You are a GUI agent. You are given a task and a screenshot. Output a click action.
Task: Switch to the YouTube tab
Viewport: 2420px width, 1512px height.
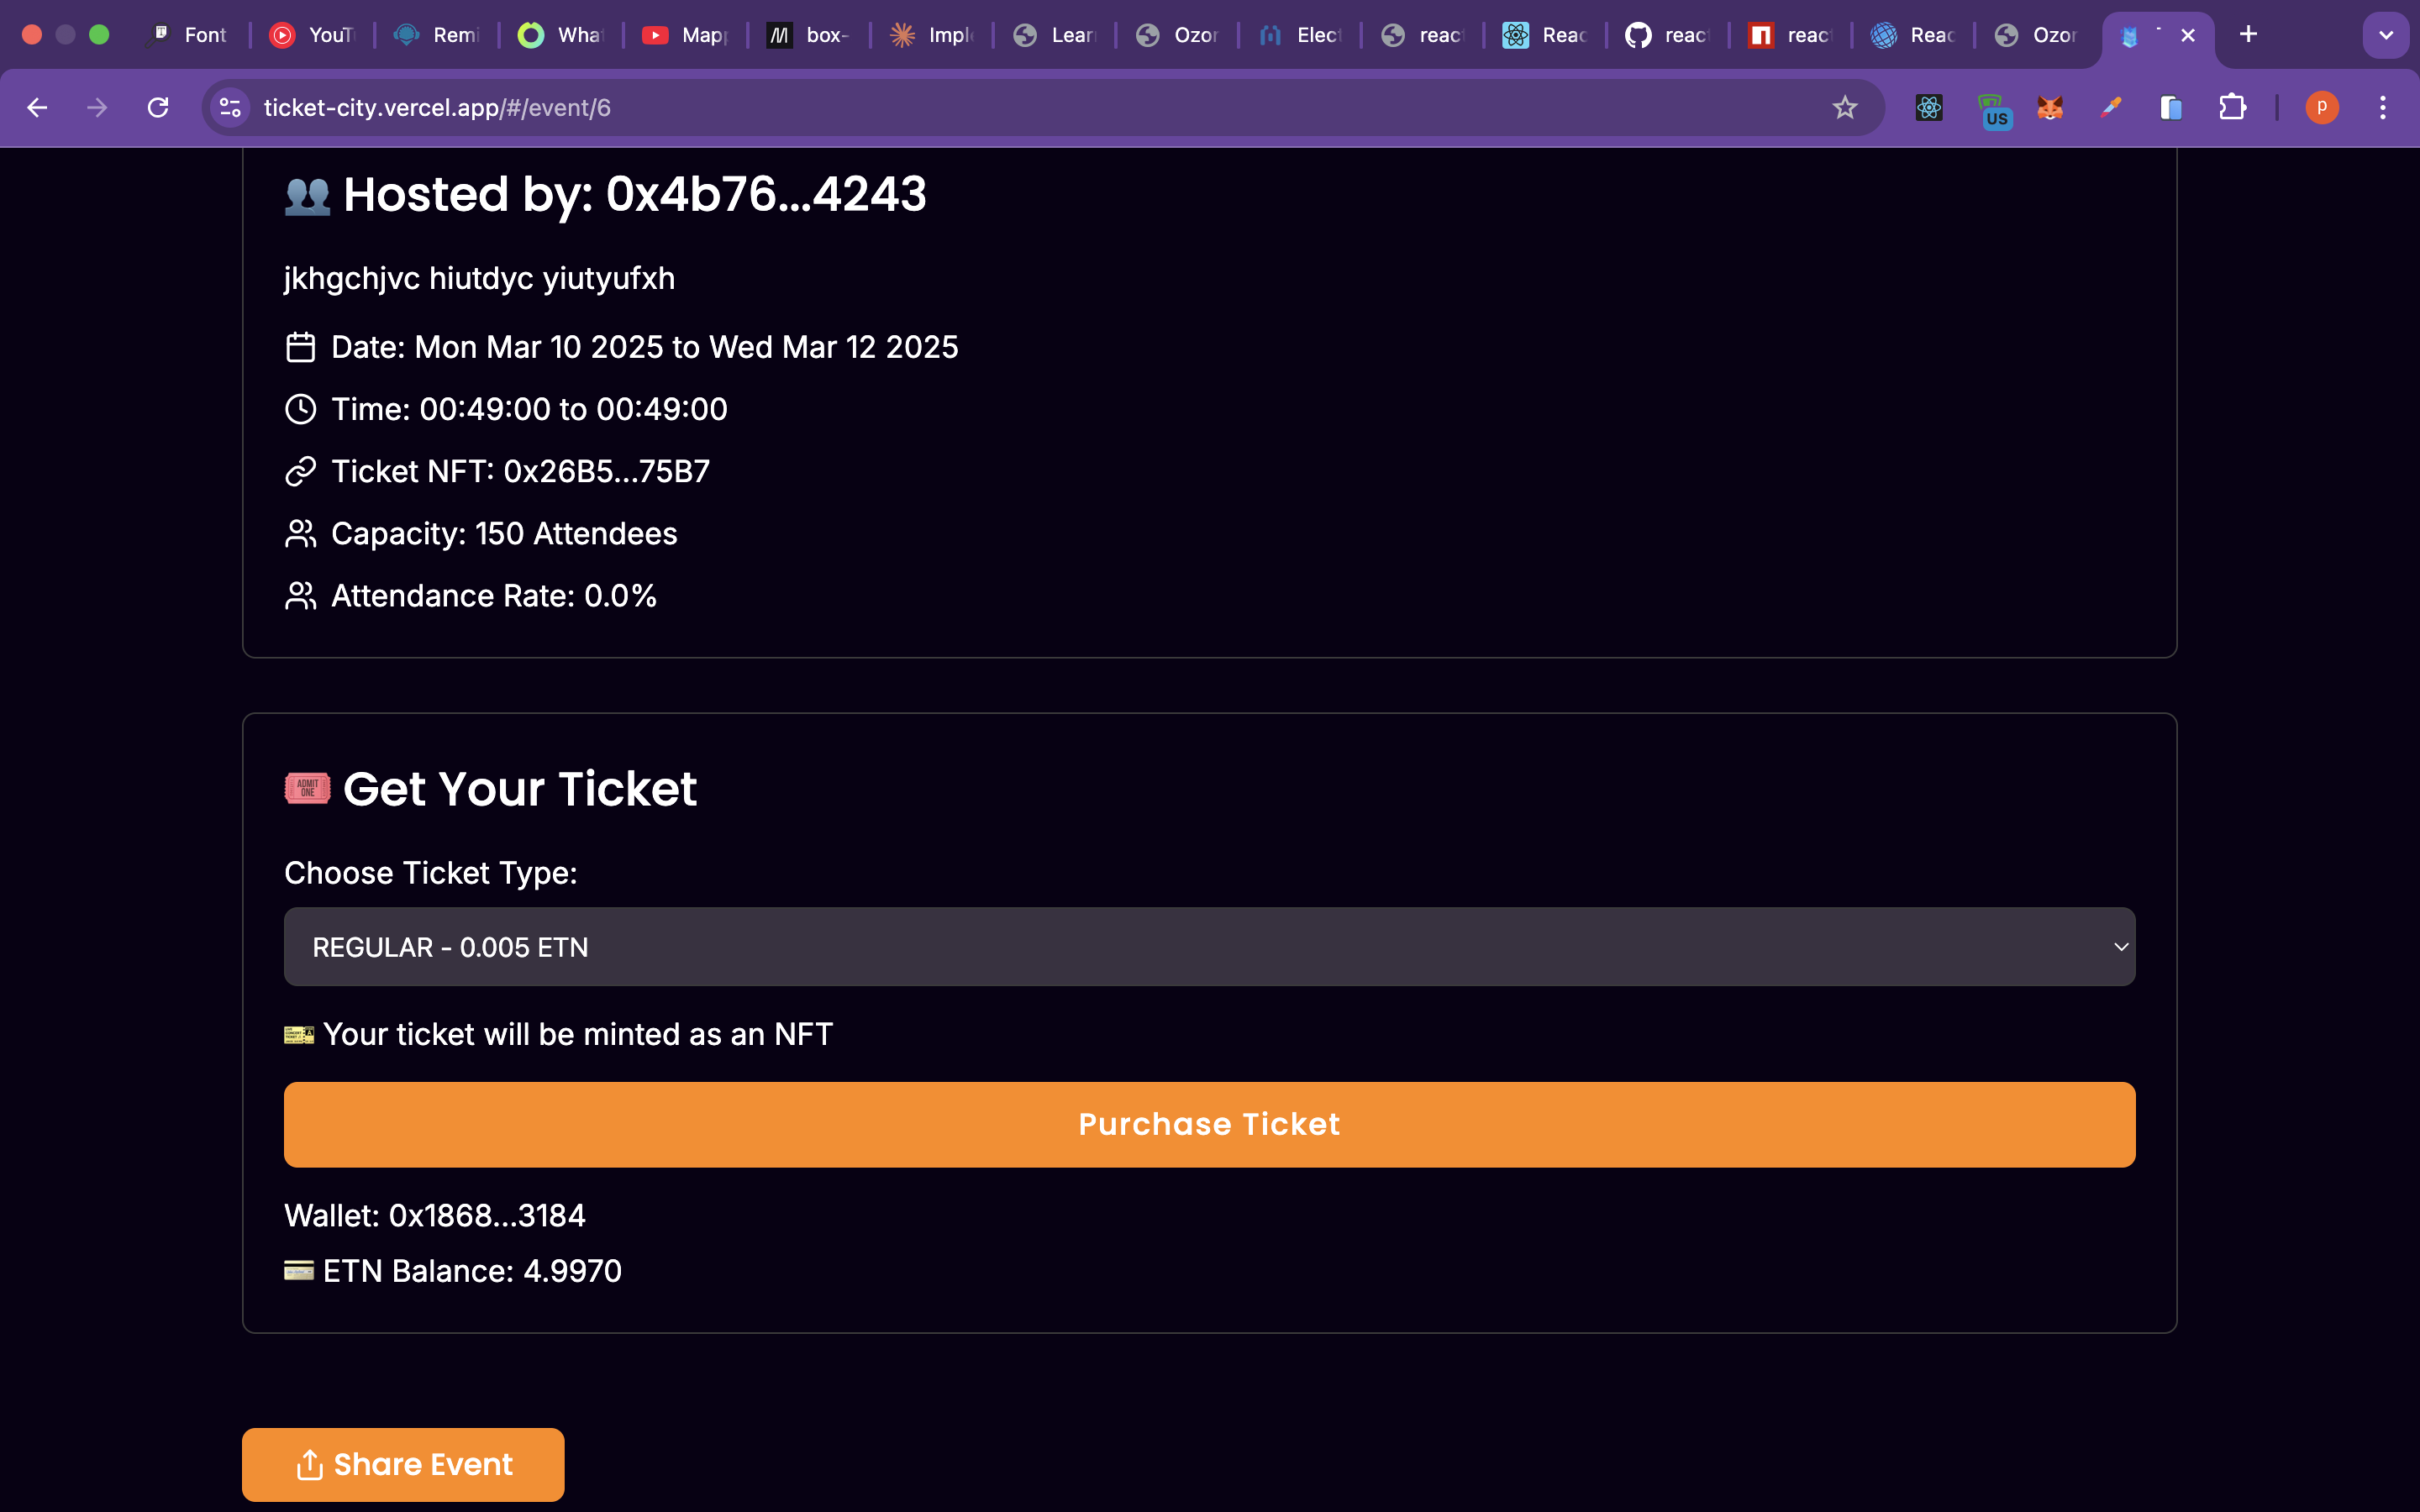pyautogui.click(x=313, y=35)
